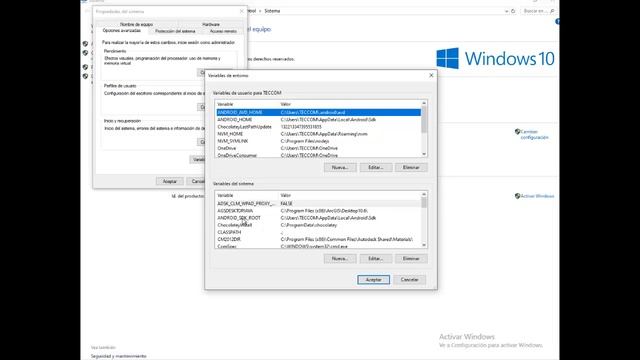The width and height of the screenshot is (640, 360).
Task: Select the ChocolateyLastPathUpdate user variable
Action: tap(318, 127)
